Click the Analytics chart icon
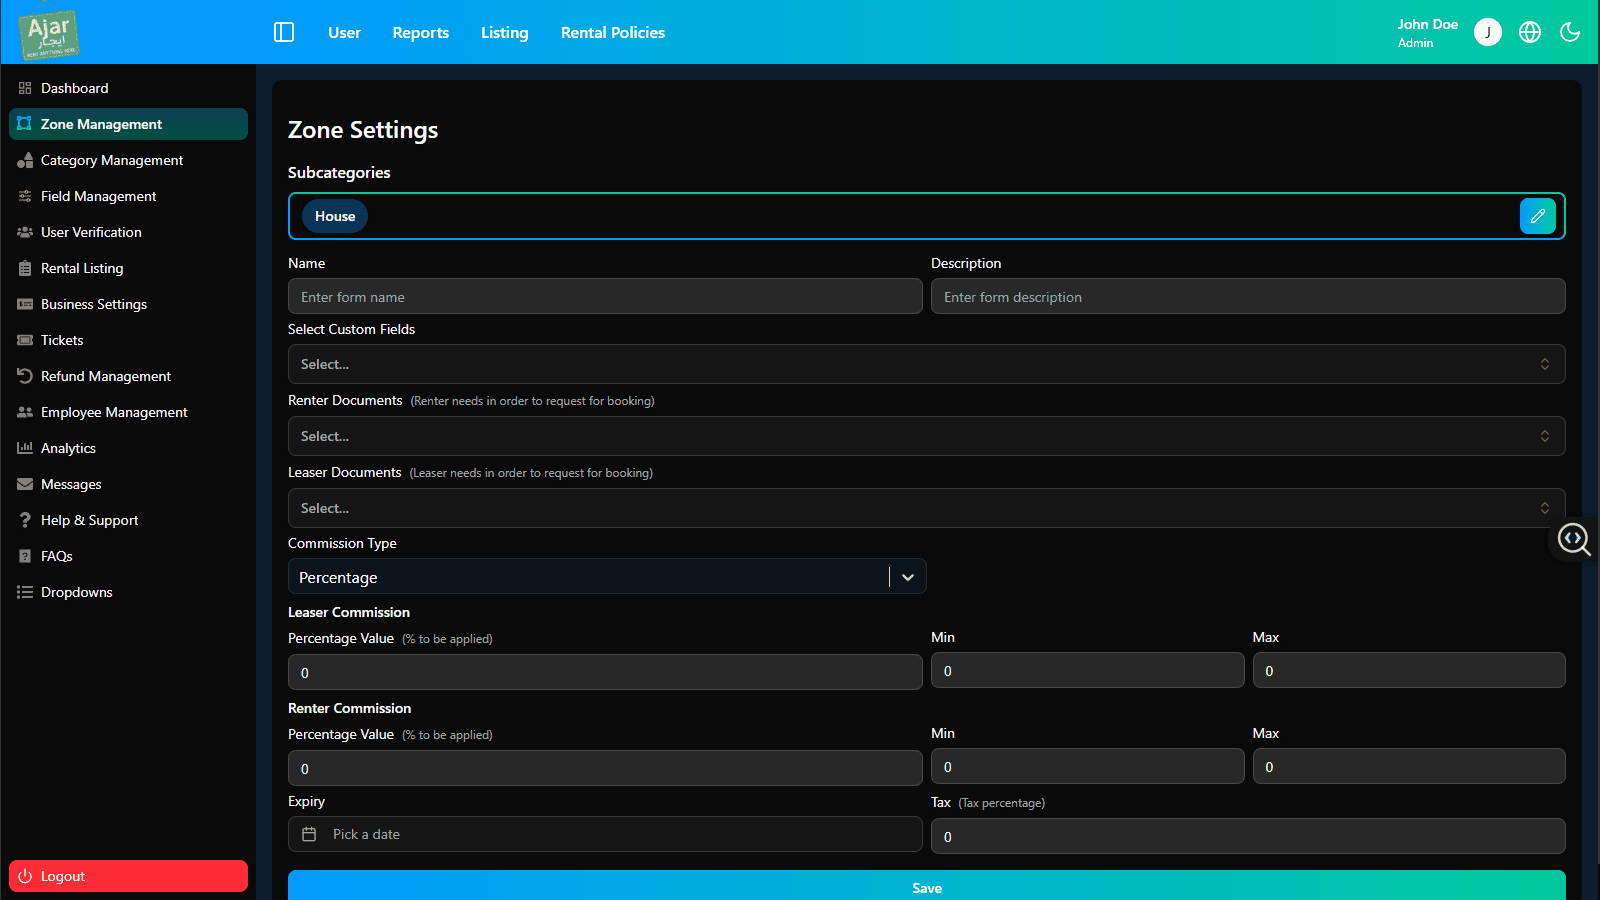This screenshot has height=900, width=1600. (25, 448)
